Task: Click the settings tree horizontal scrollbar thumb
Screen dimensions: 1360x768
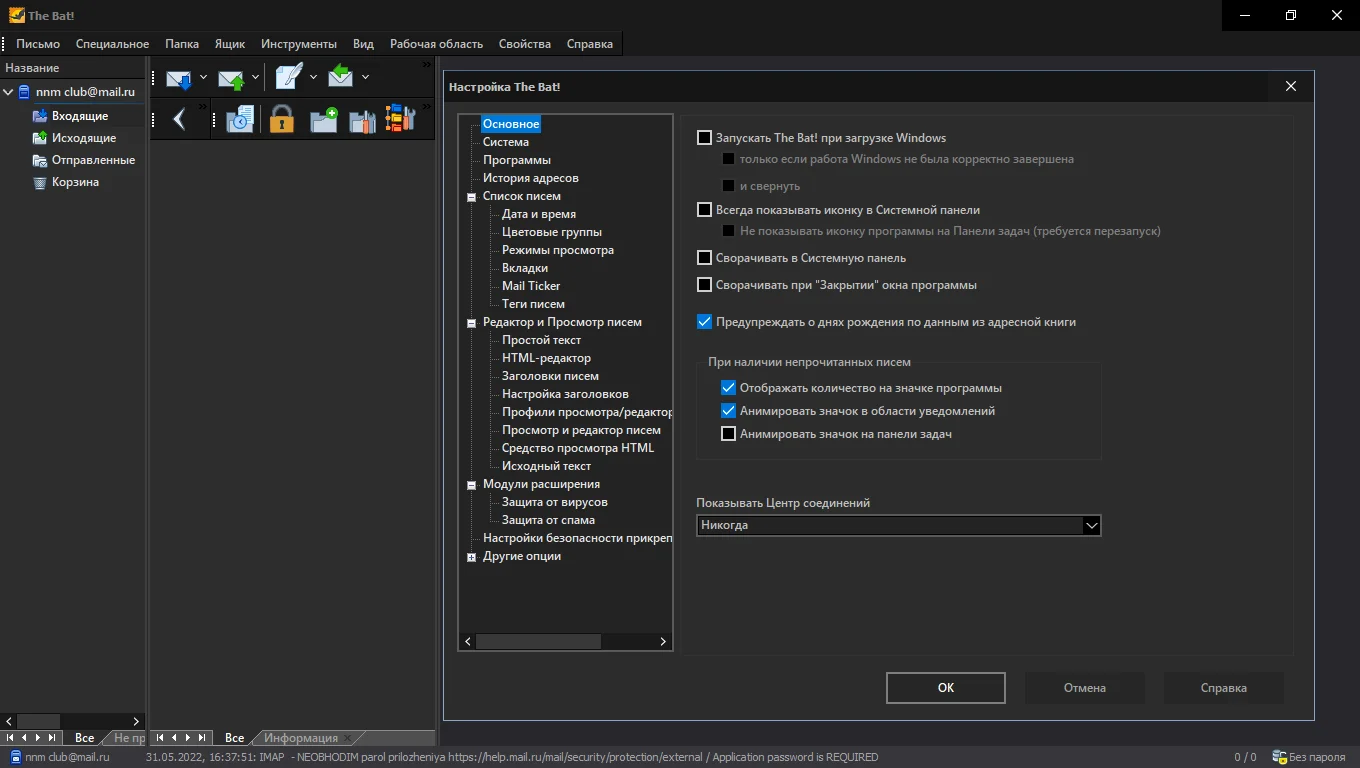Action: pos(538,642)
